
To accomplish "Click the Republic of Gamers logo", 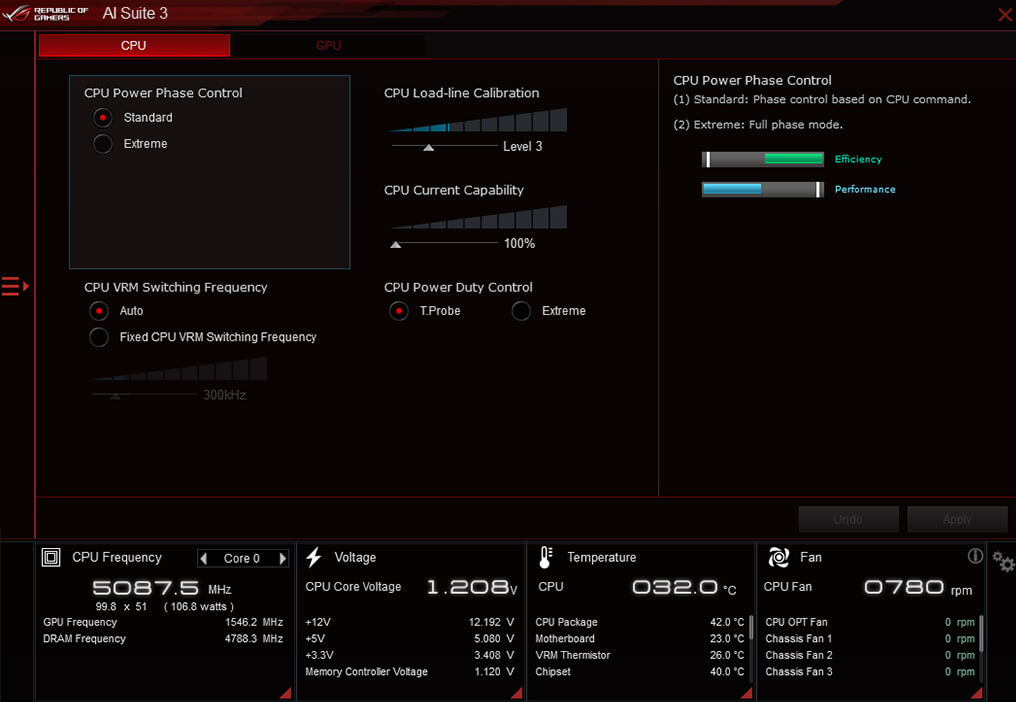I will coord(45,14).
